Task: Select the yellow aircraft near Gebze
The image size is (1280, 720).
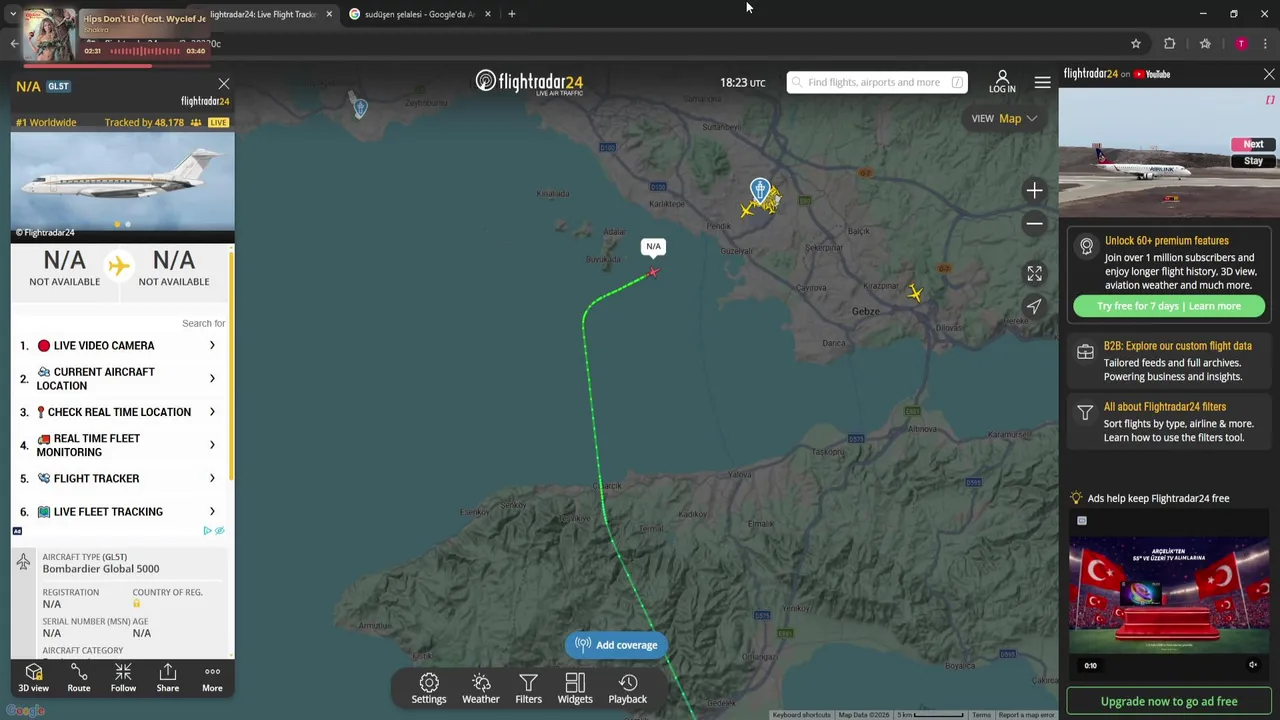Action: pos(915,292)
